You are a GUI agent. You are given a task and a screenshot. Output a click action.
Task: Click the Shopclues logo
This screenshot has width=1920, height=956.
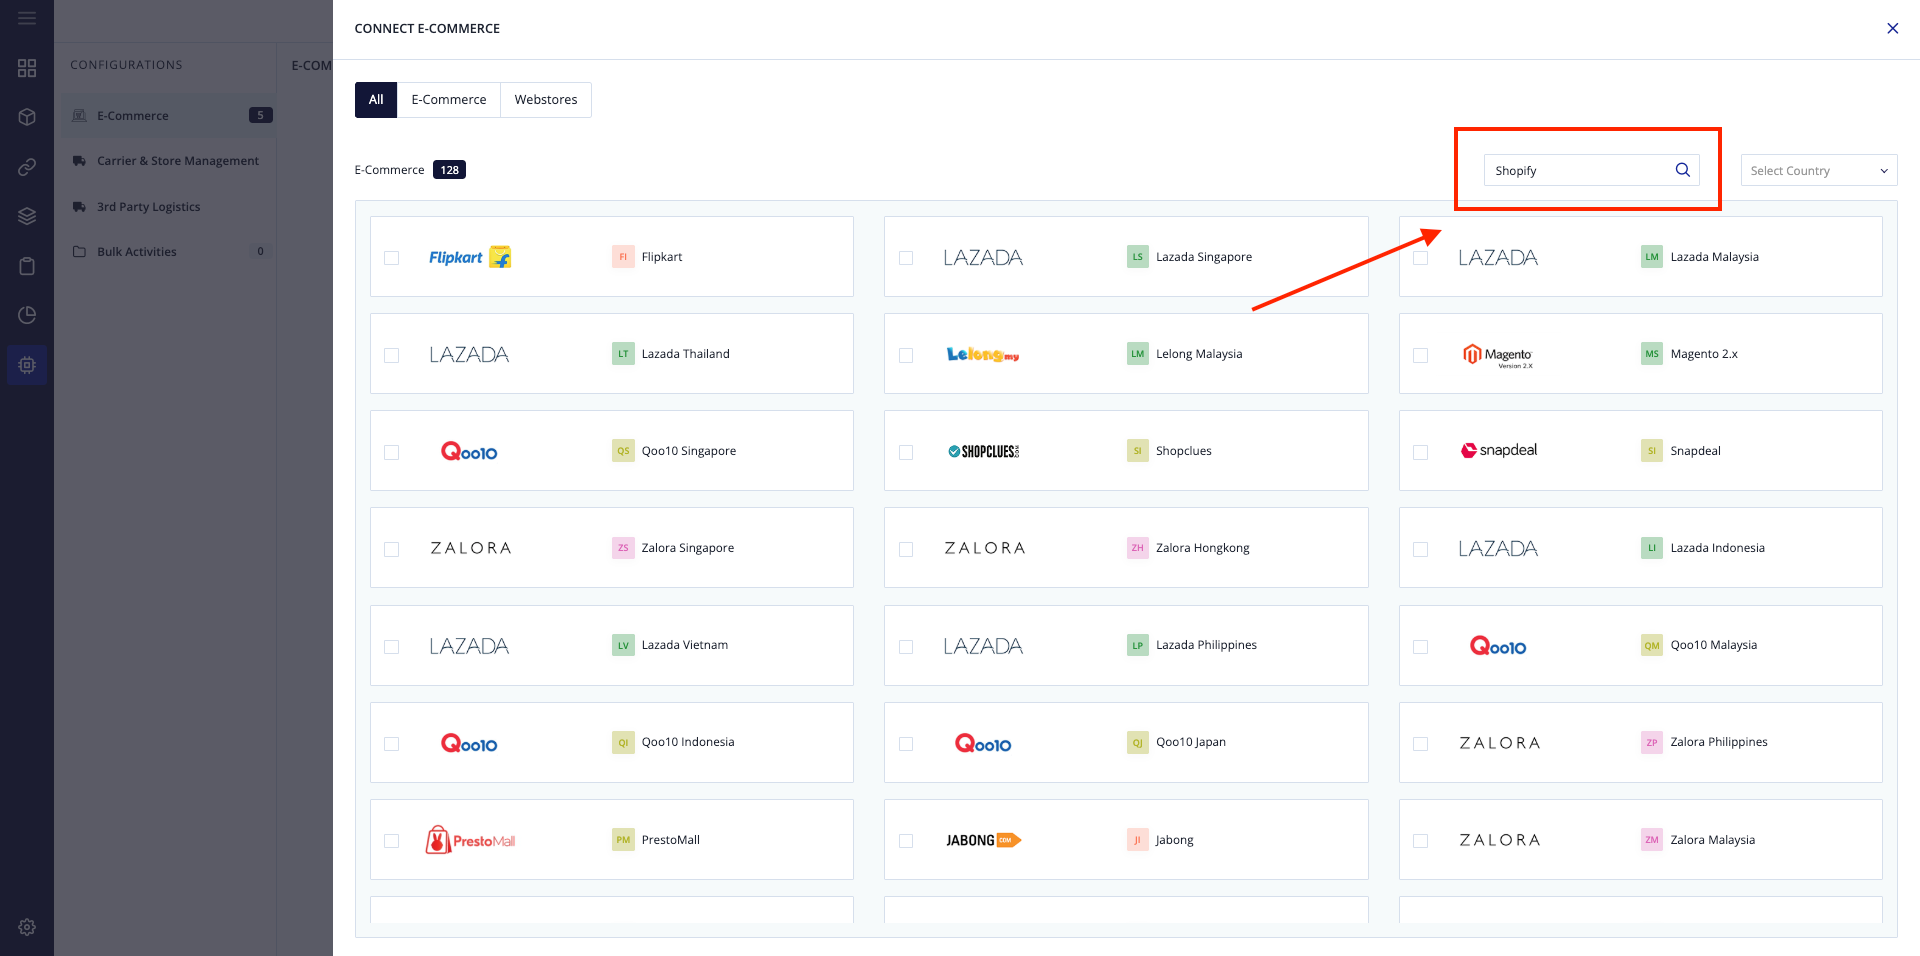pyautogui.click(x=984, y=451)
